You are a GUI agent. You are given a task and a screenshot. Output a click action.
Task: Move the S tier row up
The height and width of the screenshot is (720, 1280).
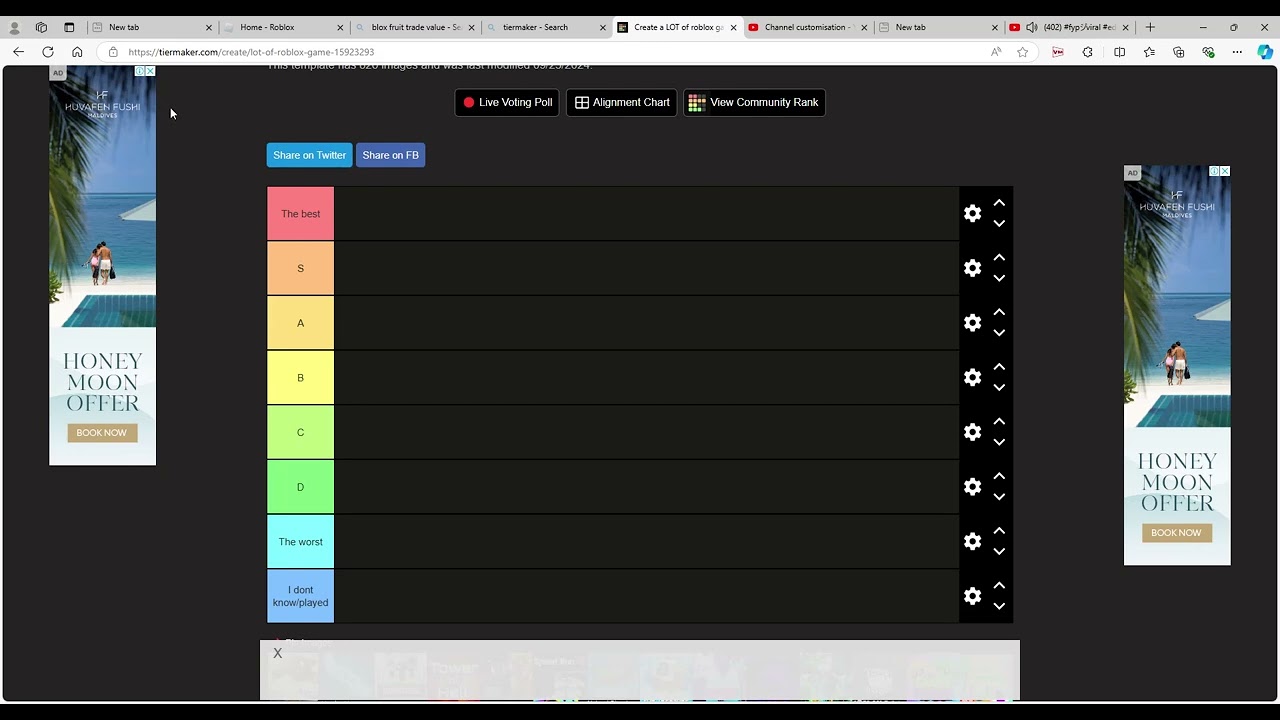coord(999,258)
